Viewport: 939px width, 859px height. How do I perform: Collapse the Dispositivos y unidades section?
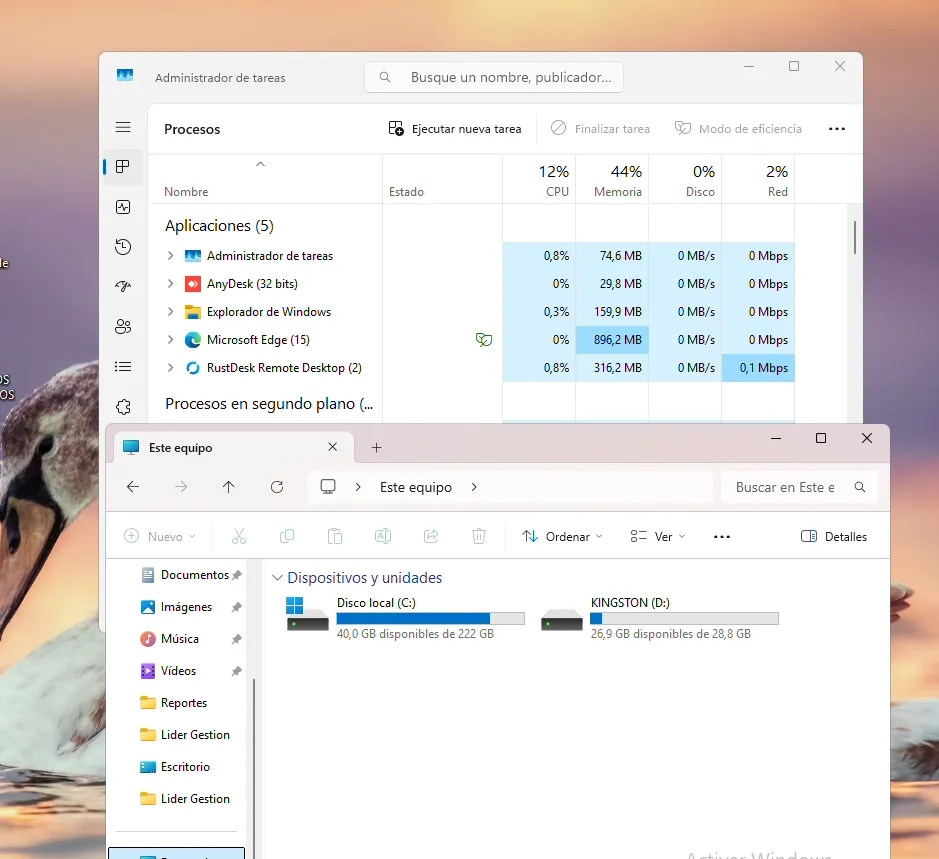(x=277, y=577)
